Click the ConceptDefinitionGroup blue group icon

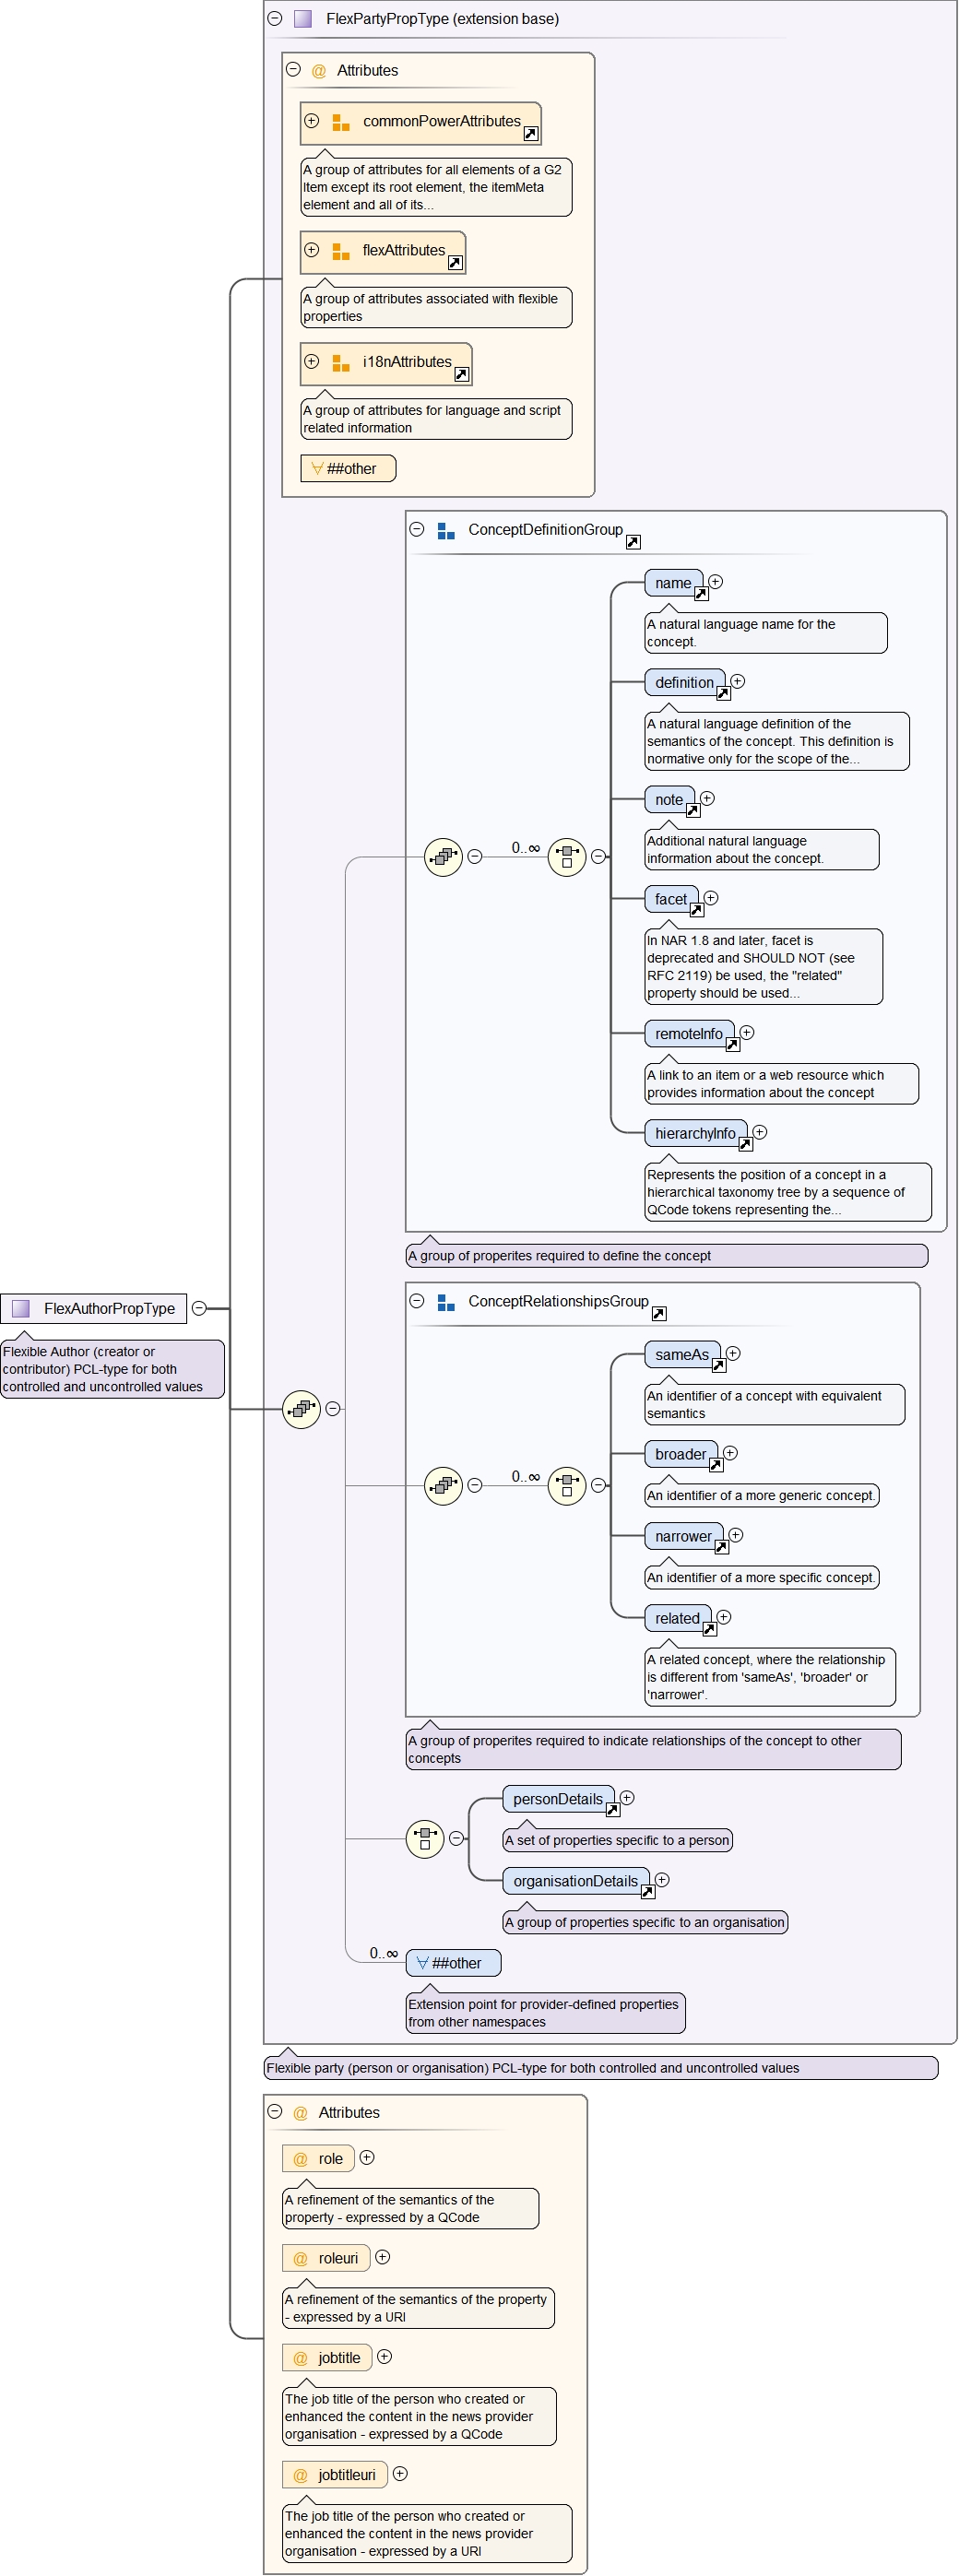(x=446, y=531)
